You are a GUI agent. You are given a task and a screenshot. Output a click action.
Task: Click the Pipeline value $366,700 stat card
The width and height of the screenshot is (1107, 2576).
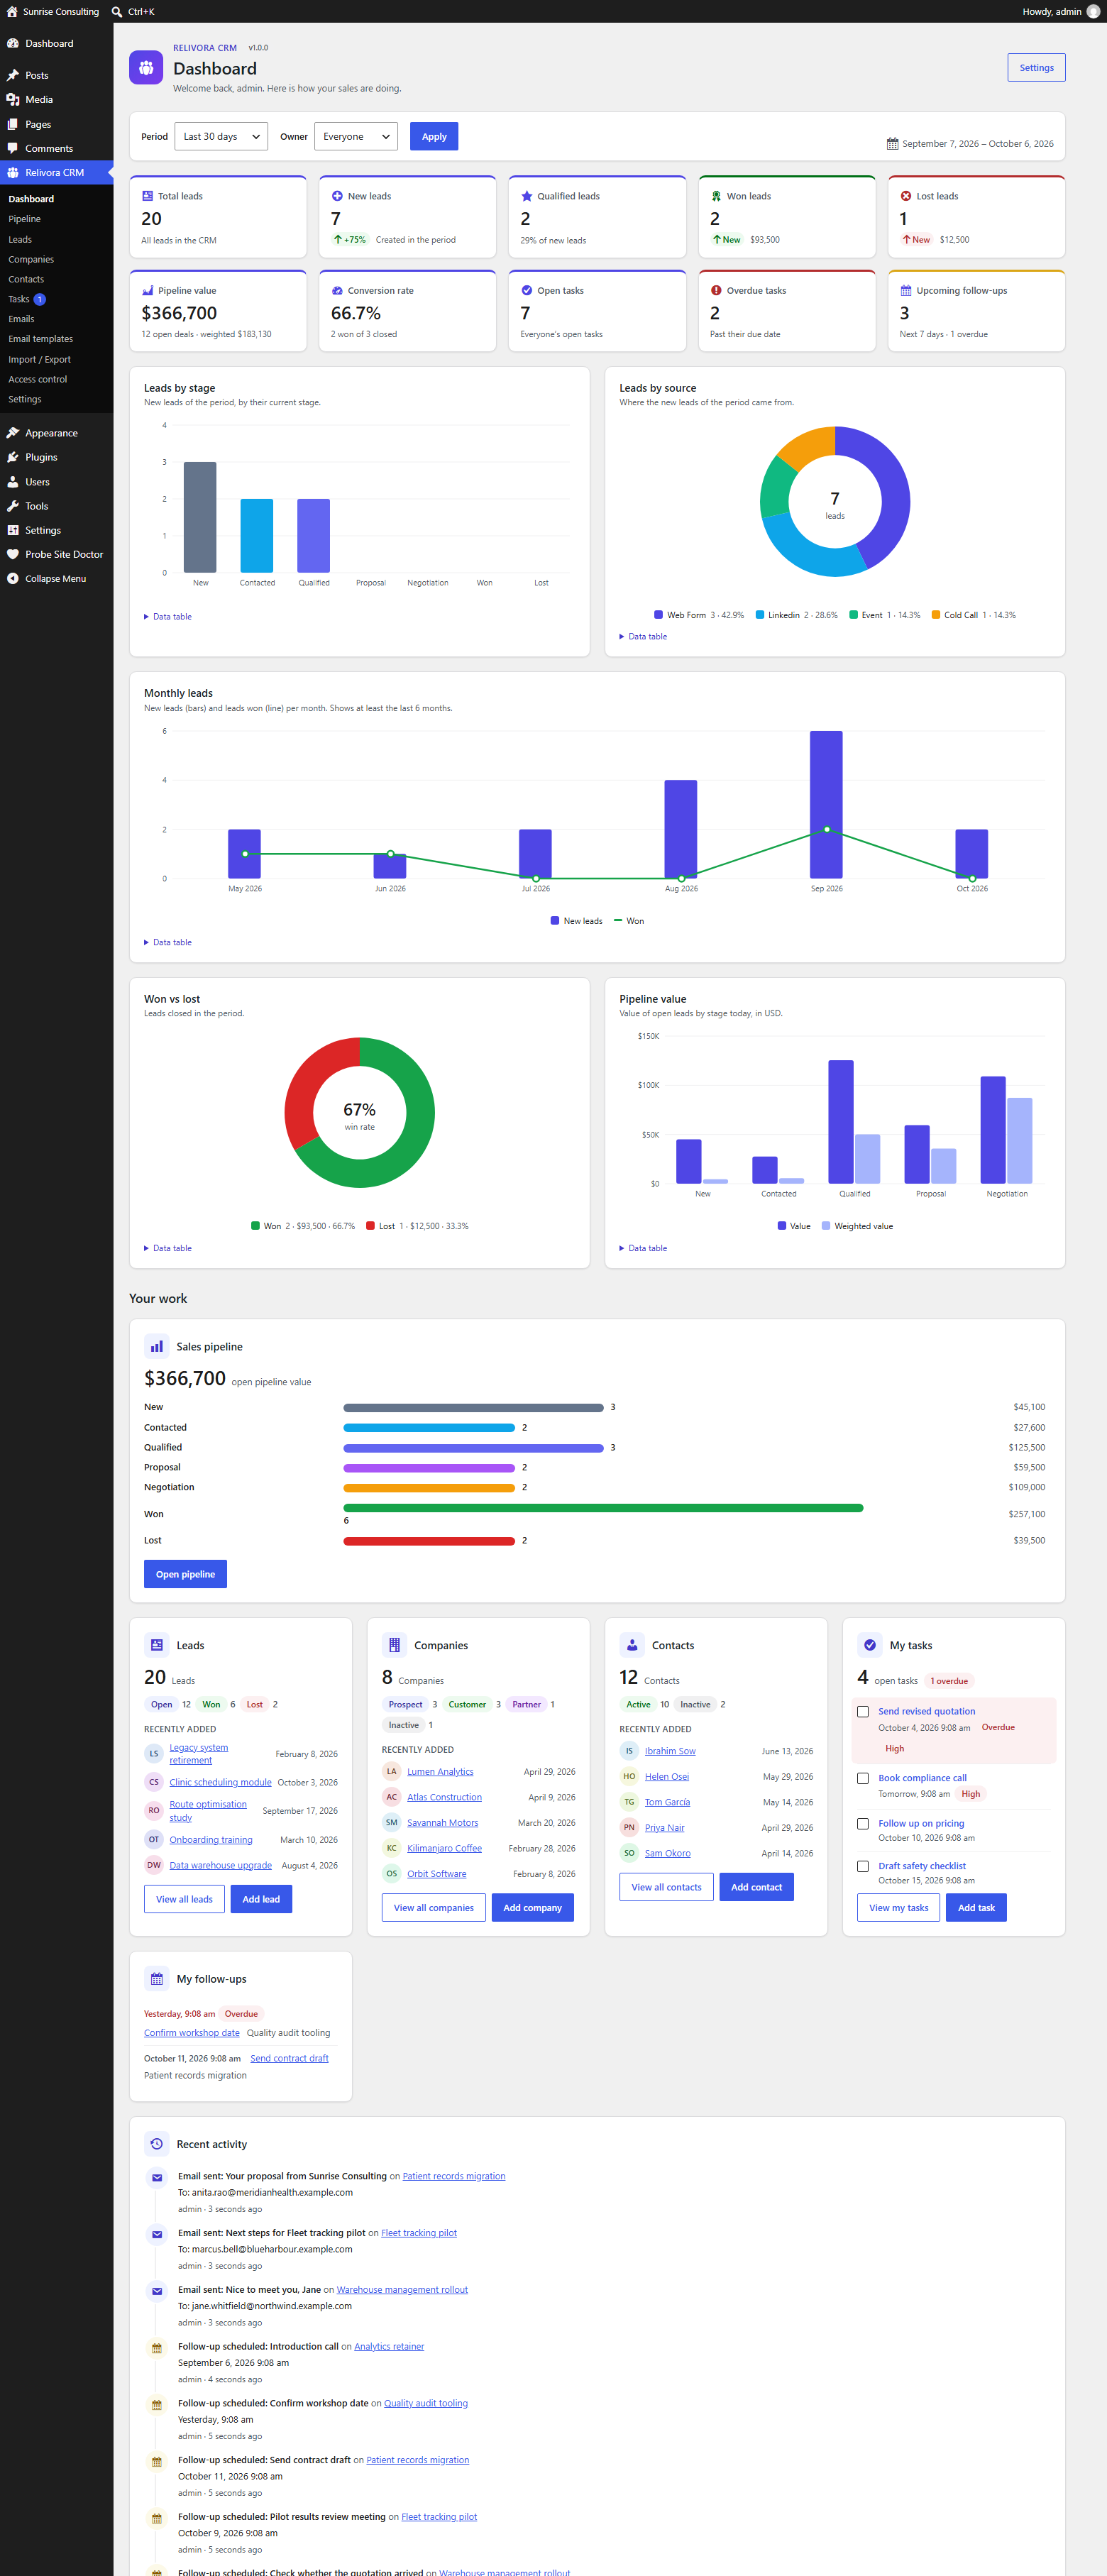pyautogui.click(x=218, y=311)
